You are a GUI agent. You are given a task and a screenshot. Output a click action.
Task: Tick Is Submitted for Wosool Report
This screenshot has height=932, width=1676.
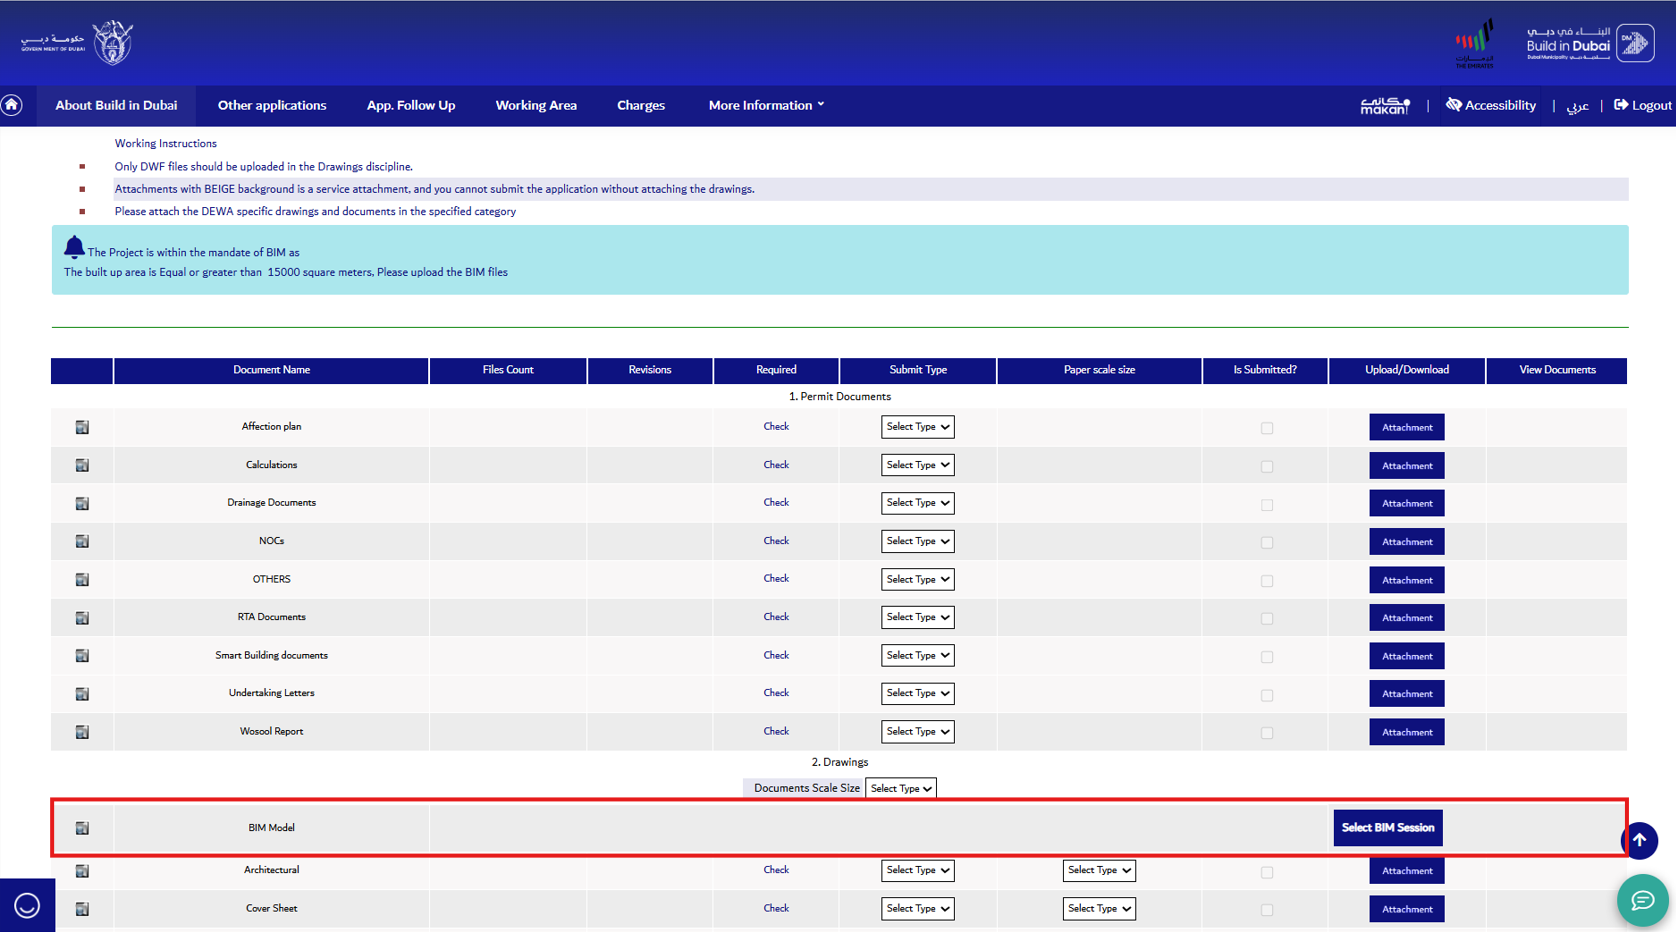[1267, 733]
